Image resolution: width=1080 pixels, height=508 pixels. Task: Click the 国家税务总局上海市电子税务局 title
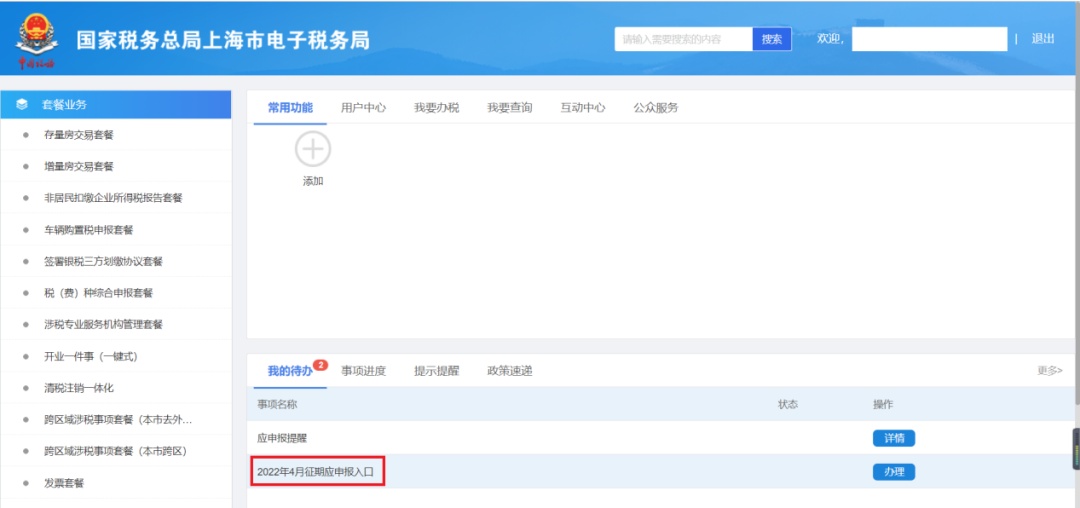[x=222, y=41]
